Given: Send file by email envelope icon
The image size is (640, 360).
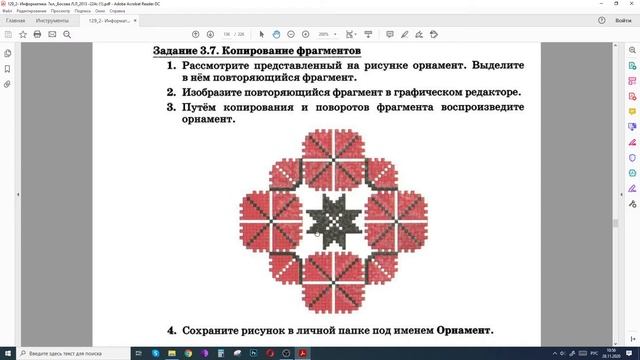Looking at the screenshot, I should click(52, 35).
